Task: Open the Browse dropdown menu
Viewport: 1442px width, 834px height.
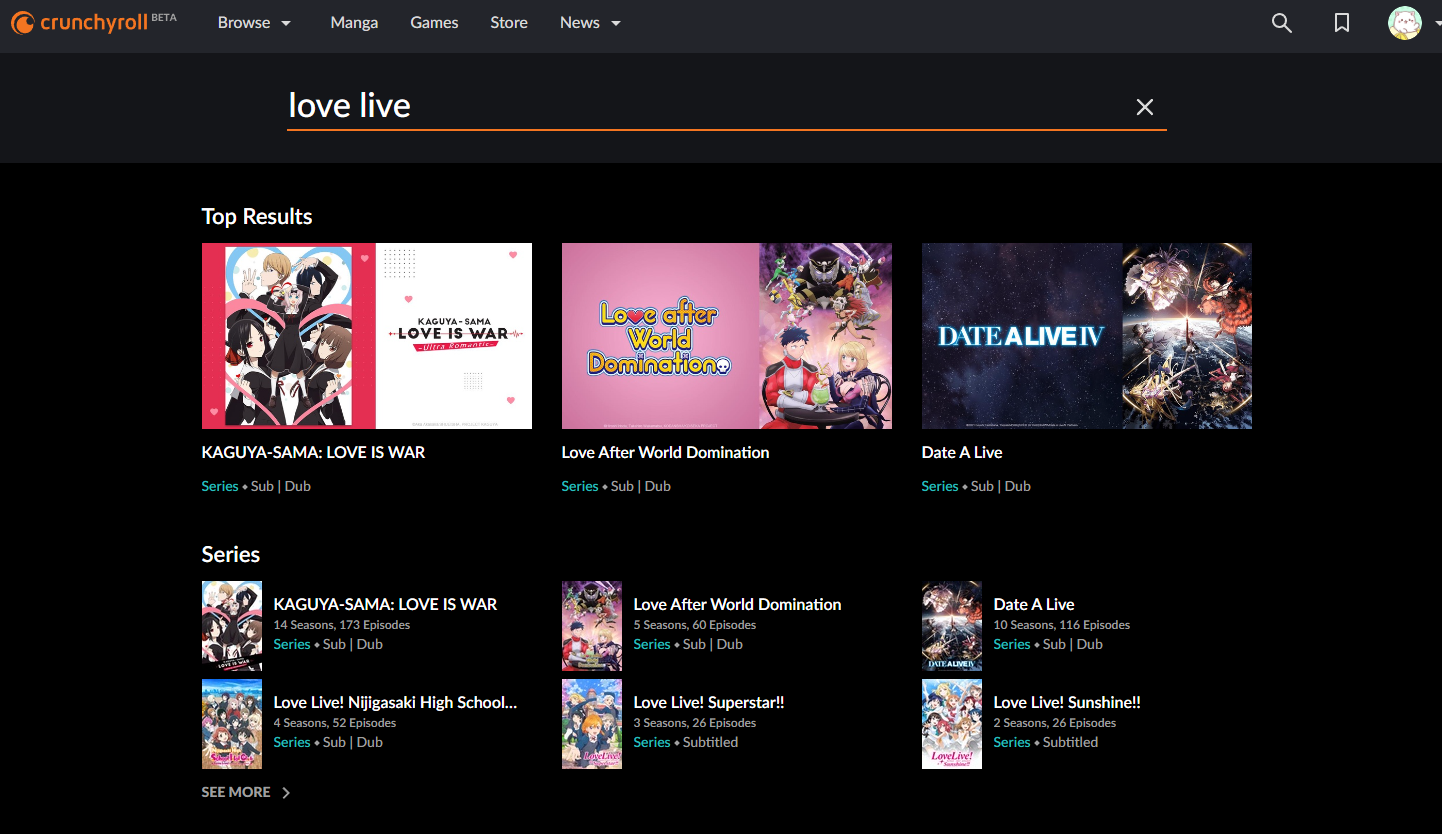Action: click(254, 22)
